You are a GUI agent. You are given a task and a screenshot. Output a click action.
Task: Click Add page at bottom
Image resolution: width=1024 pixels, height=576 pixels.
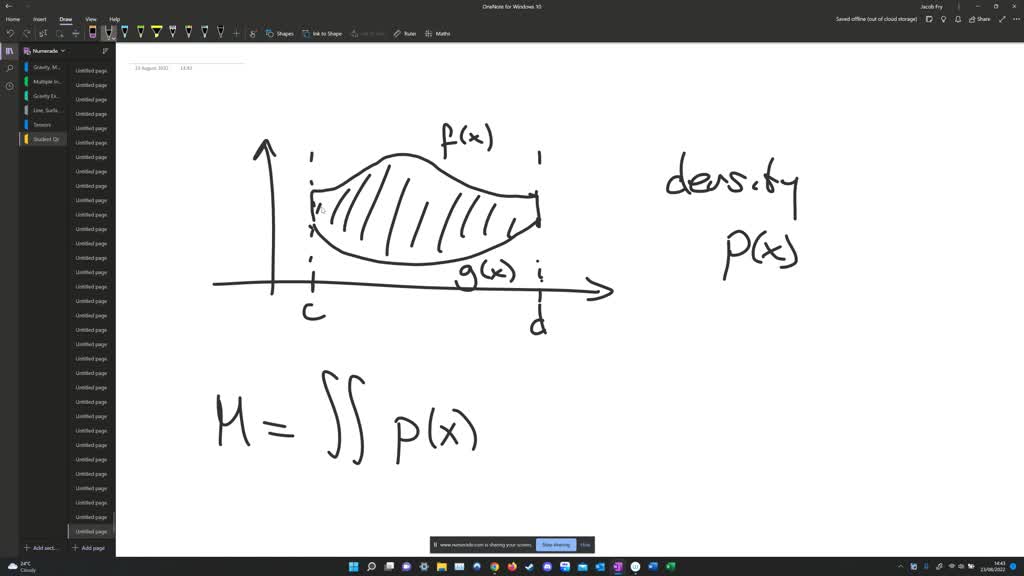pyautogui.click(x=89, y=548)
